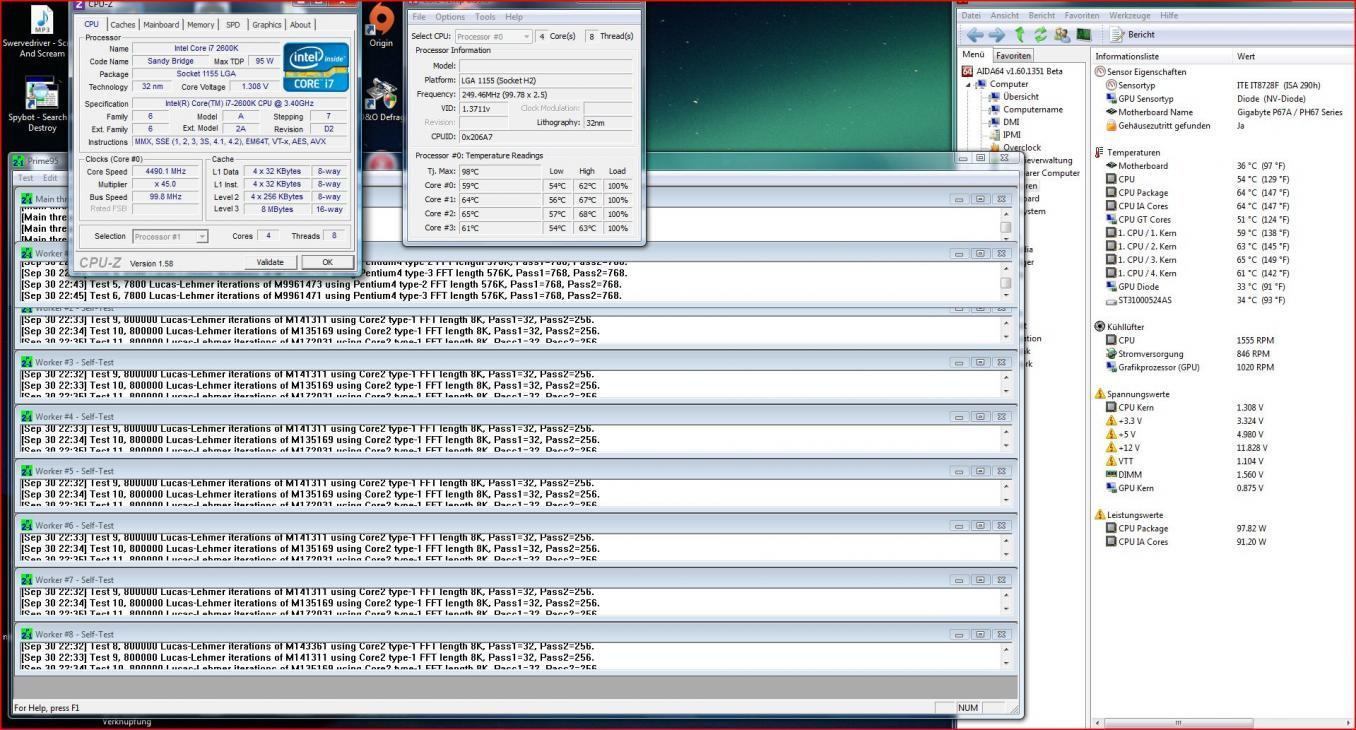Click the Intel Core i7 logo in CPU-Z

pos(317,67)
